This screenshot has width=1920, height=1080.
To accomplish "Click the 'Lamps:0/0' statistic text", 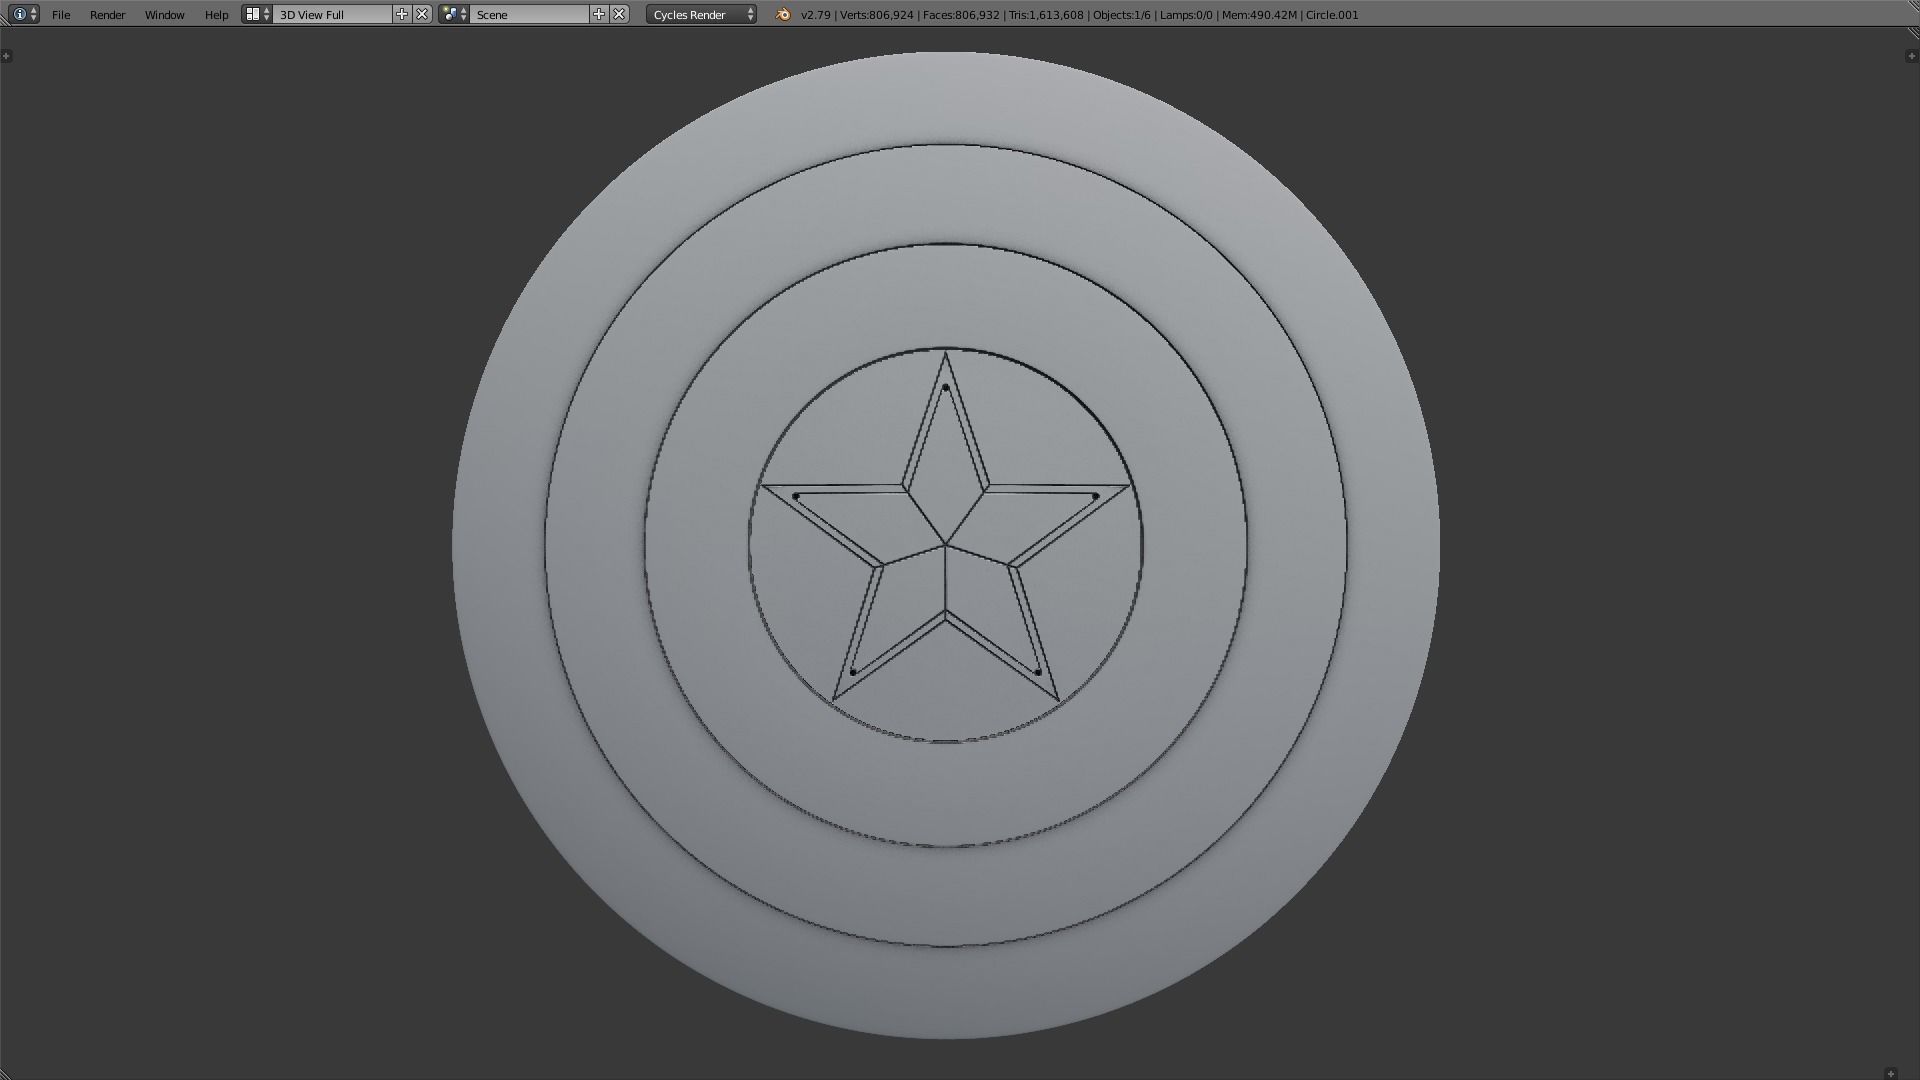I will (1186, 15).
